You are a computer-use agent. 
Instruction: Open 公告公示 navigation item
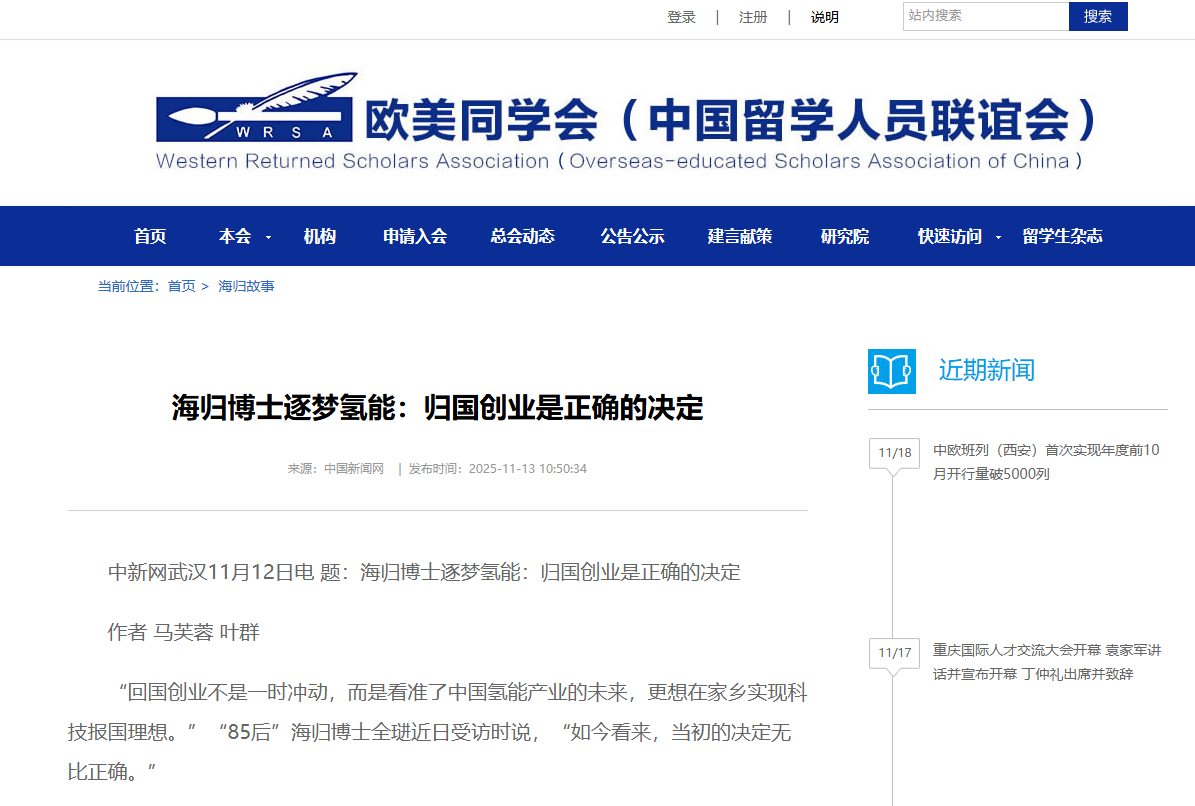coord(632,236)
